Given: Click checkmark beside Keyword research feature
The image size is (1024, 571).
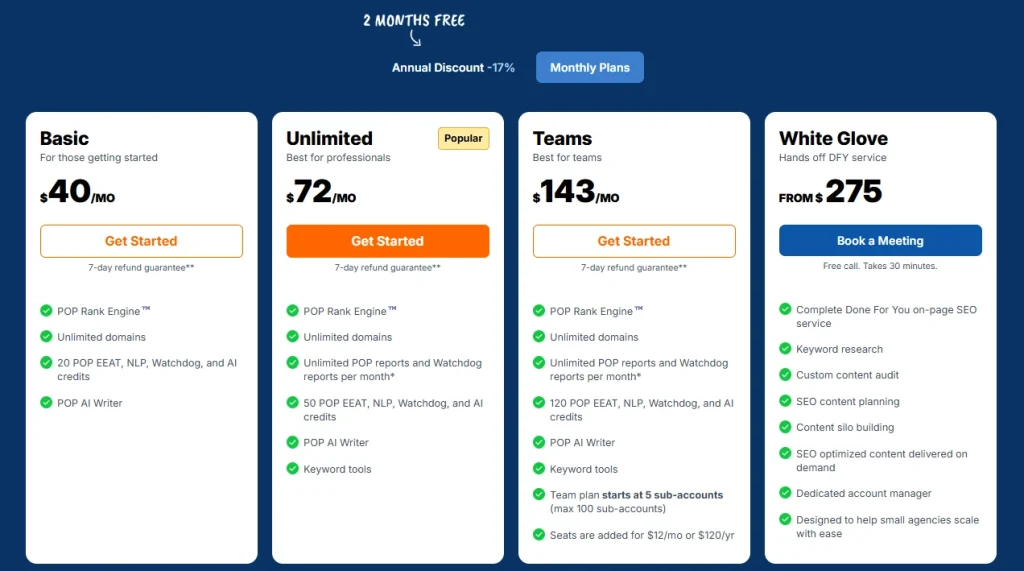Looking at the screenshot, I should (x=785, y=349).
